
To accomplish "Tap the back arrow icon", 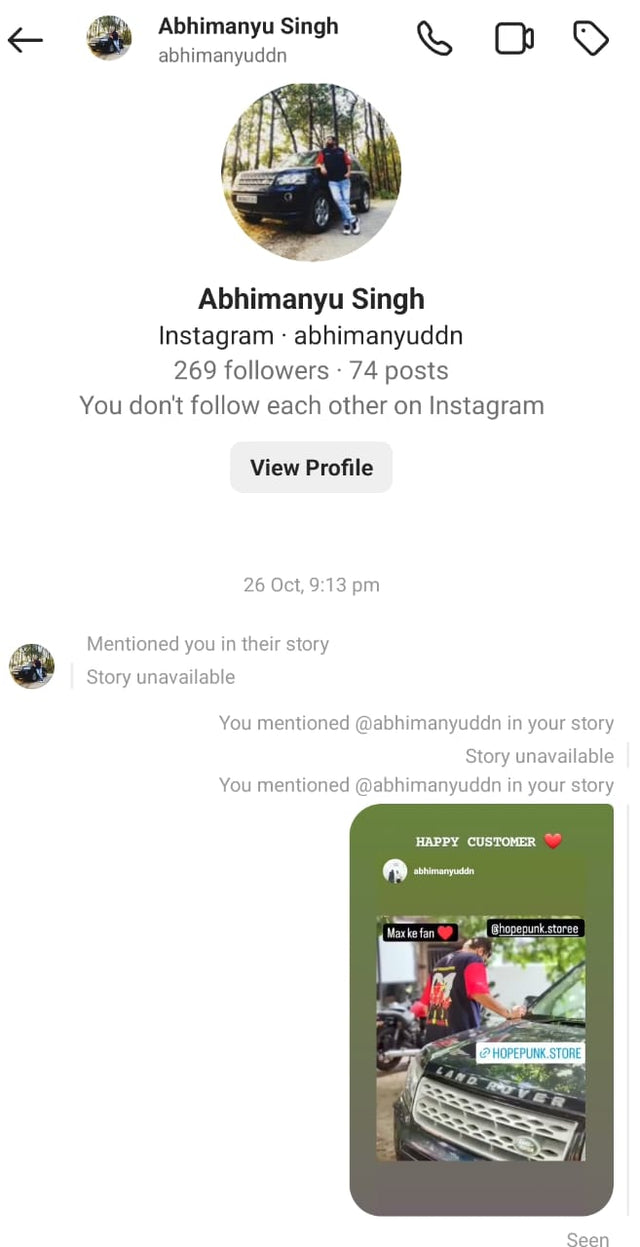I will (x=26, y=40).
